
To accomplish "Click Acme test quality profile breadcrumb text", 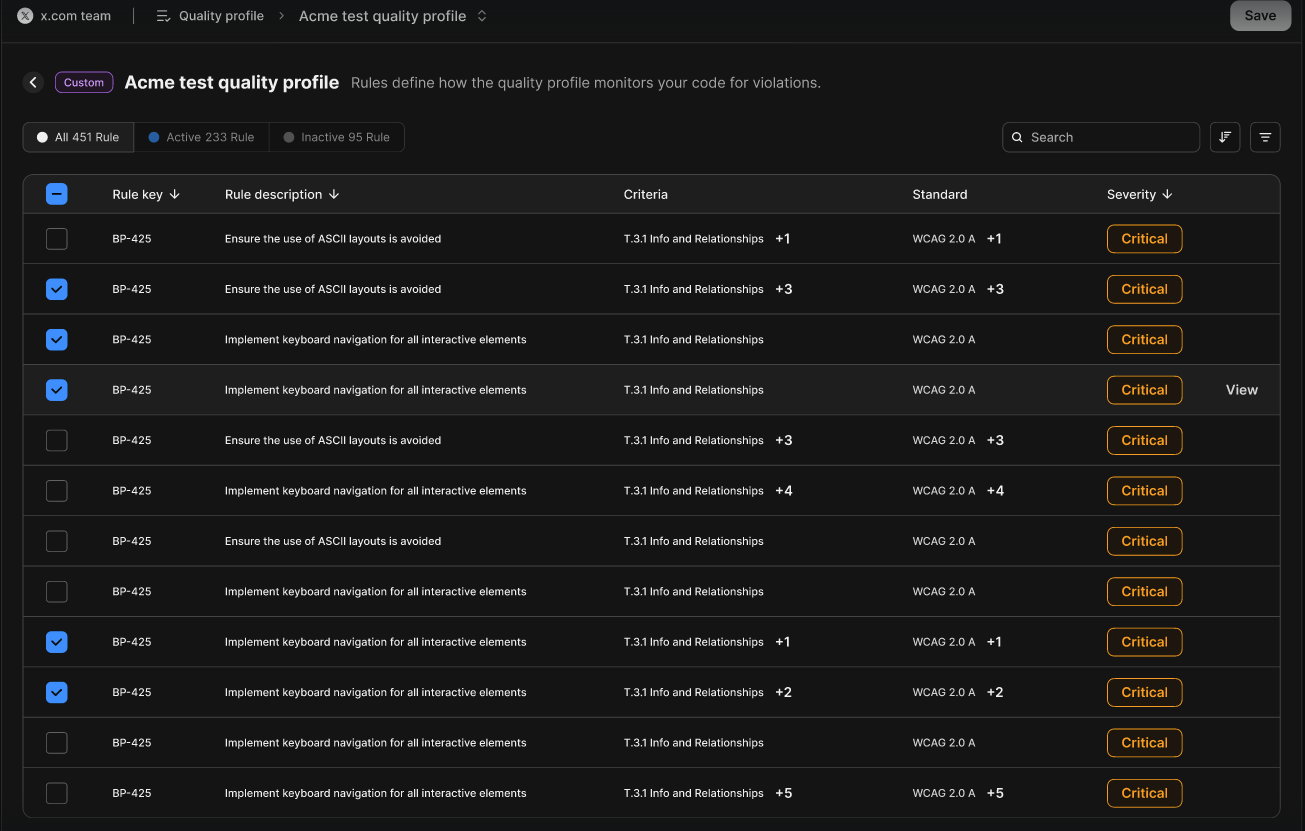I will tap(382, 16).
